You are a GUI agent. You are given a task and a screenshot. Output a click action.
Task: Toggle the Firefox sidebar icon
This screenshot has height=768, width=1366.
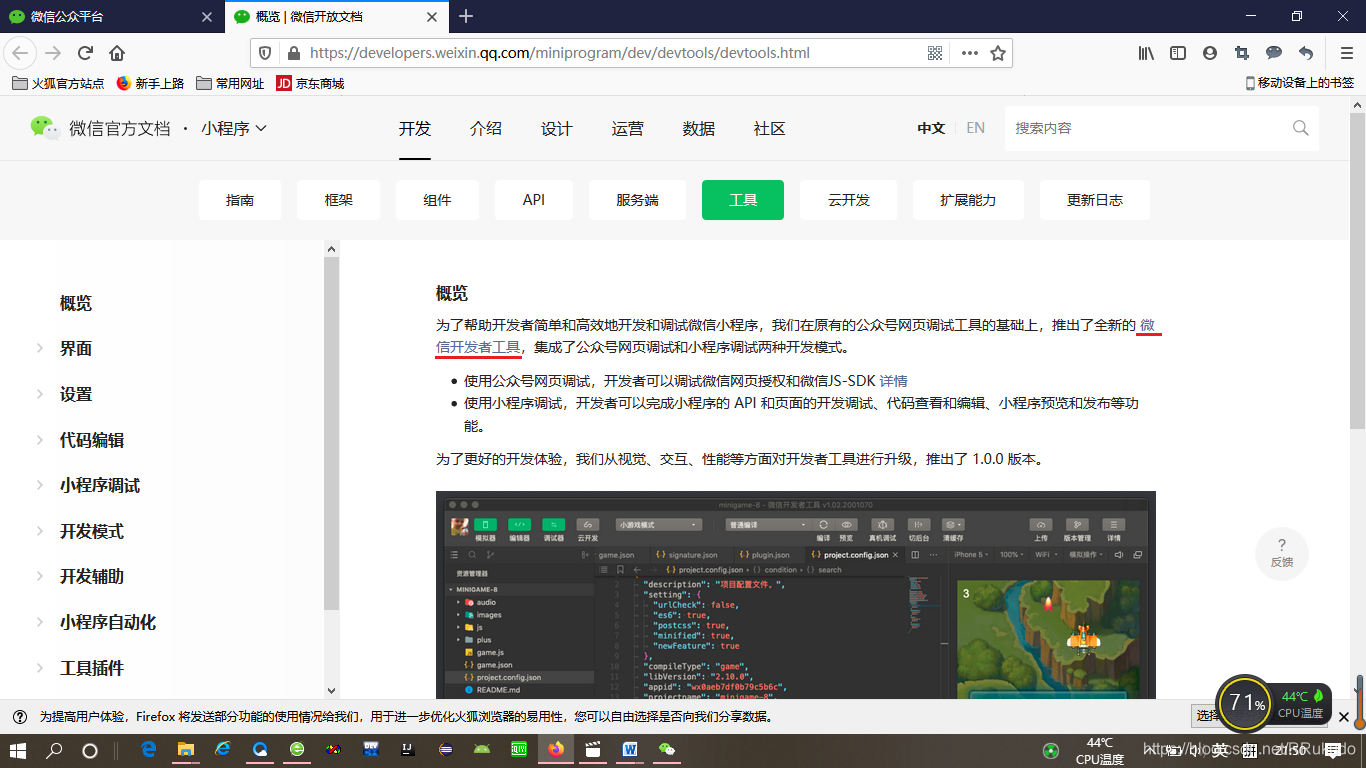pyautogui.click(x=1178, y=52)
